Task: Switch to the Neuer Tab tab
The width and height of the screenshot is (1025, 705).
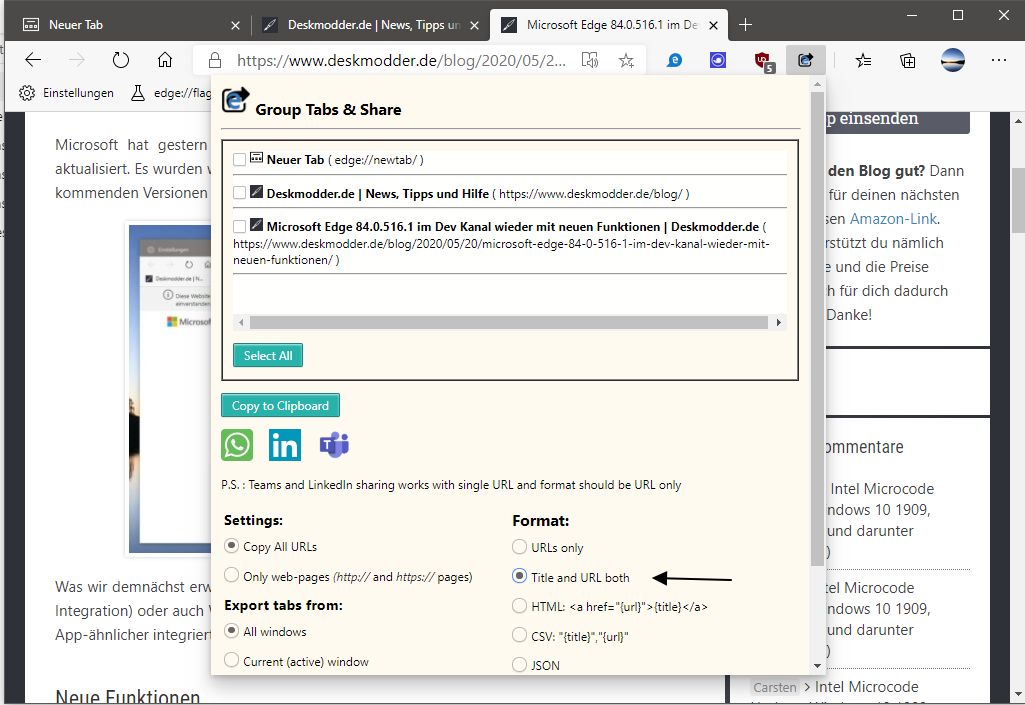Action: 131,25
